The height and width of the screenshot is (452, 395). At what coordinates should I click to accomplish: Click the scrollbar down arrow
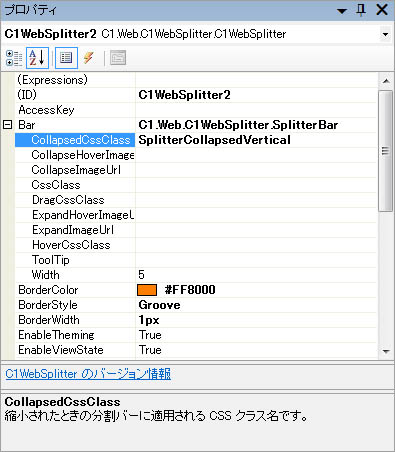coord(386,351)
